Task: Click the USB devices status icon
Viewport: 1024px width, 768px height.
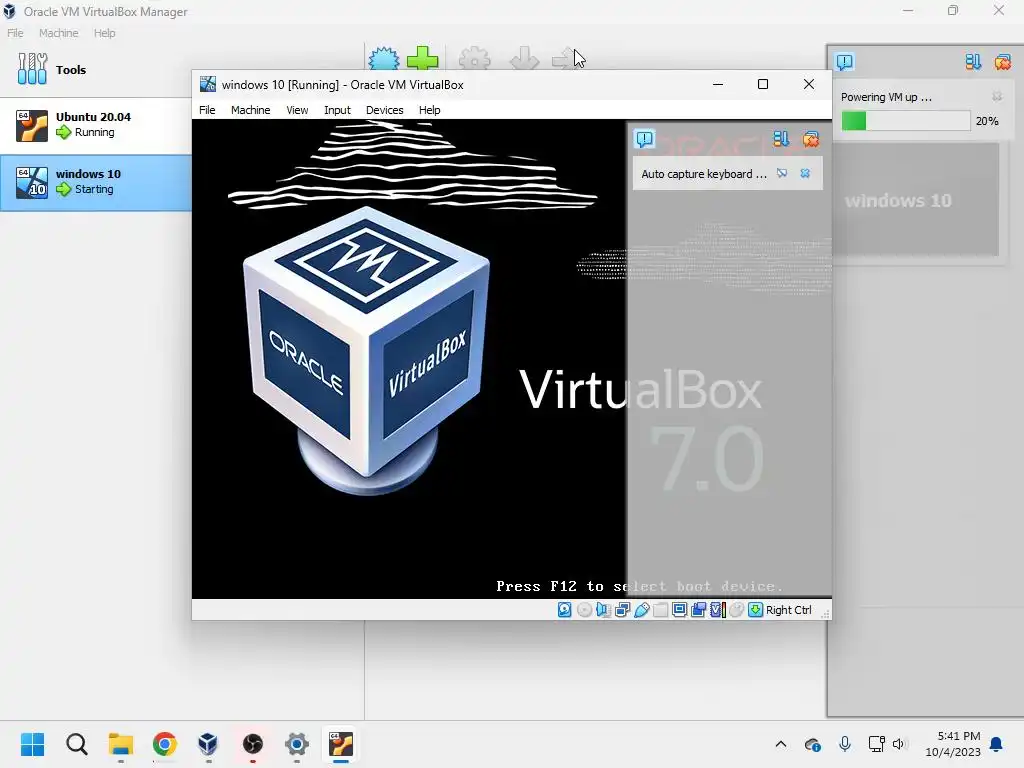Action: click(641, 610)
